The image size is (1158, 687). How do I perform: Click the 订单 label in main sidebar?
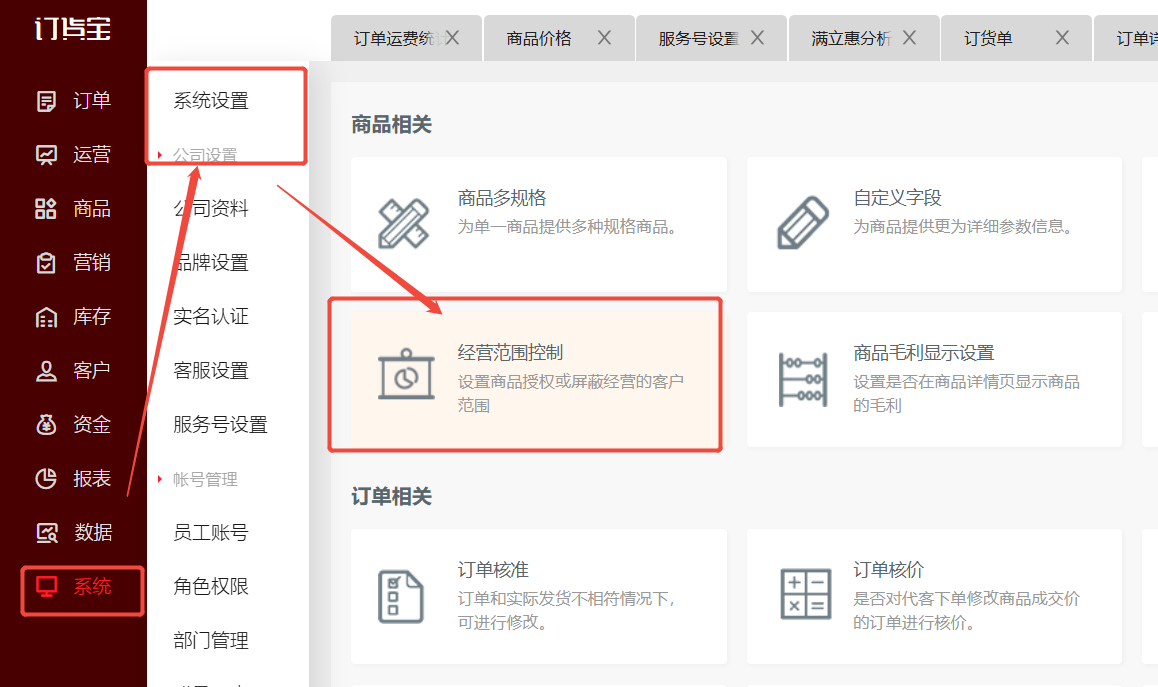point(92,100)
